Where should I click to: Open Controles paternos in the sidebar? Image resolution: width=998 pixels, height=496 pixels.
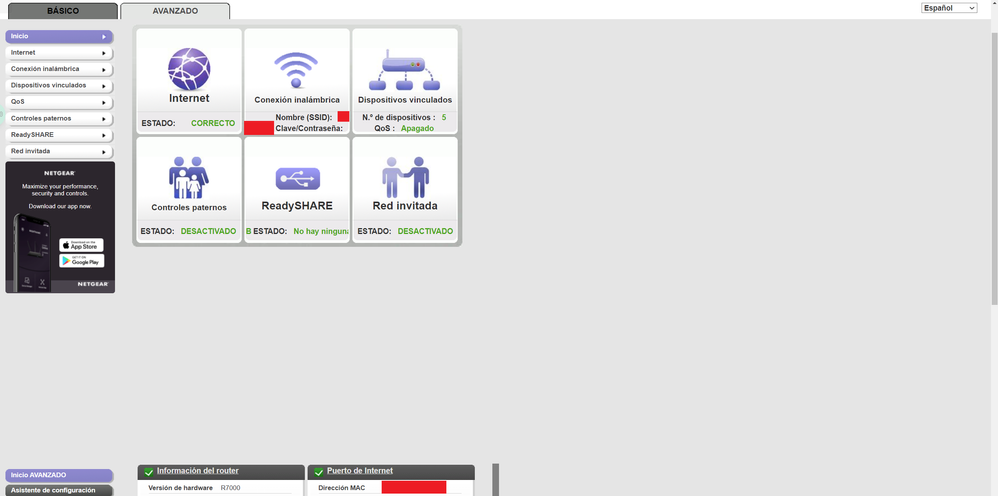59,118
